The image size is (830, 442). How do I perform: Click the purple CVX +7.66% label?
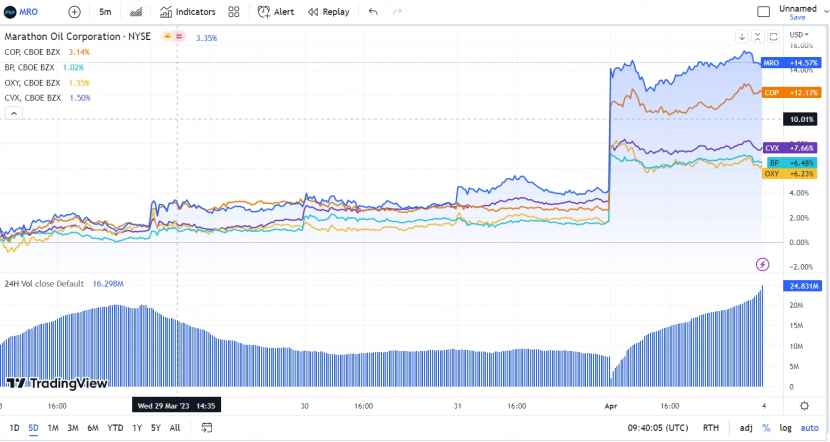point(791,148)
